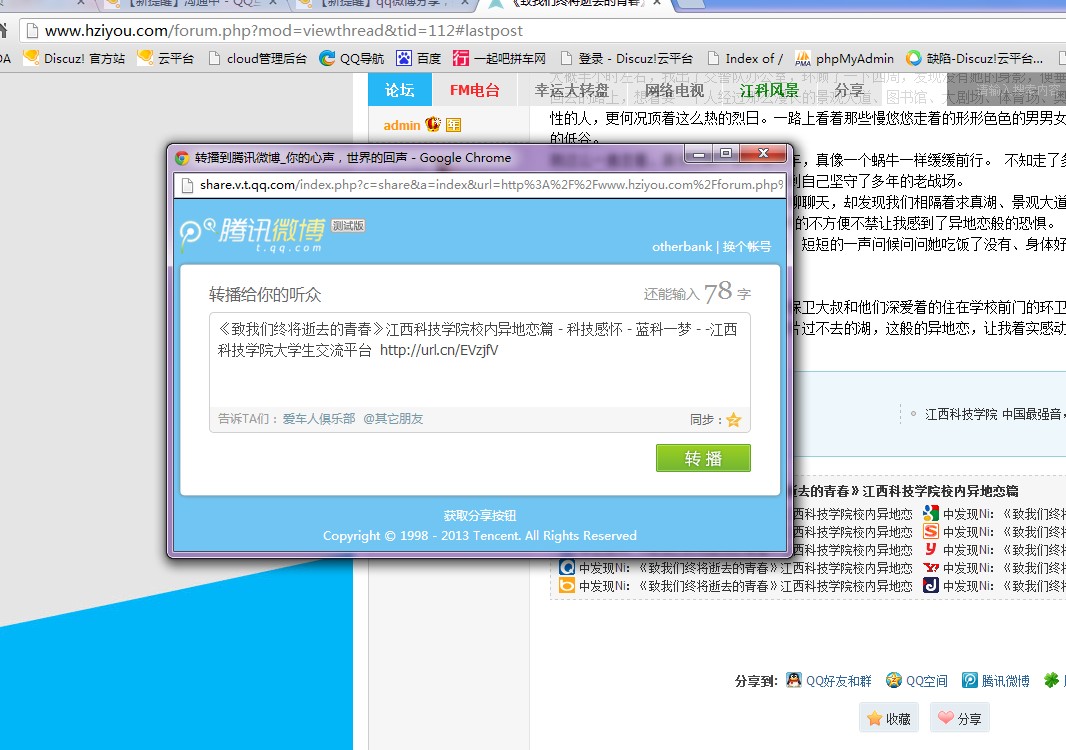Open the 百度 bookmark
Screen dimensions: 1066x750
(419, 58)
